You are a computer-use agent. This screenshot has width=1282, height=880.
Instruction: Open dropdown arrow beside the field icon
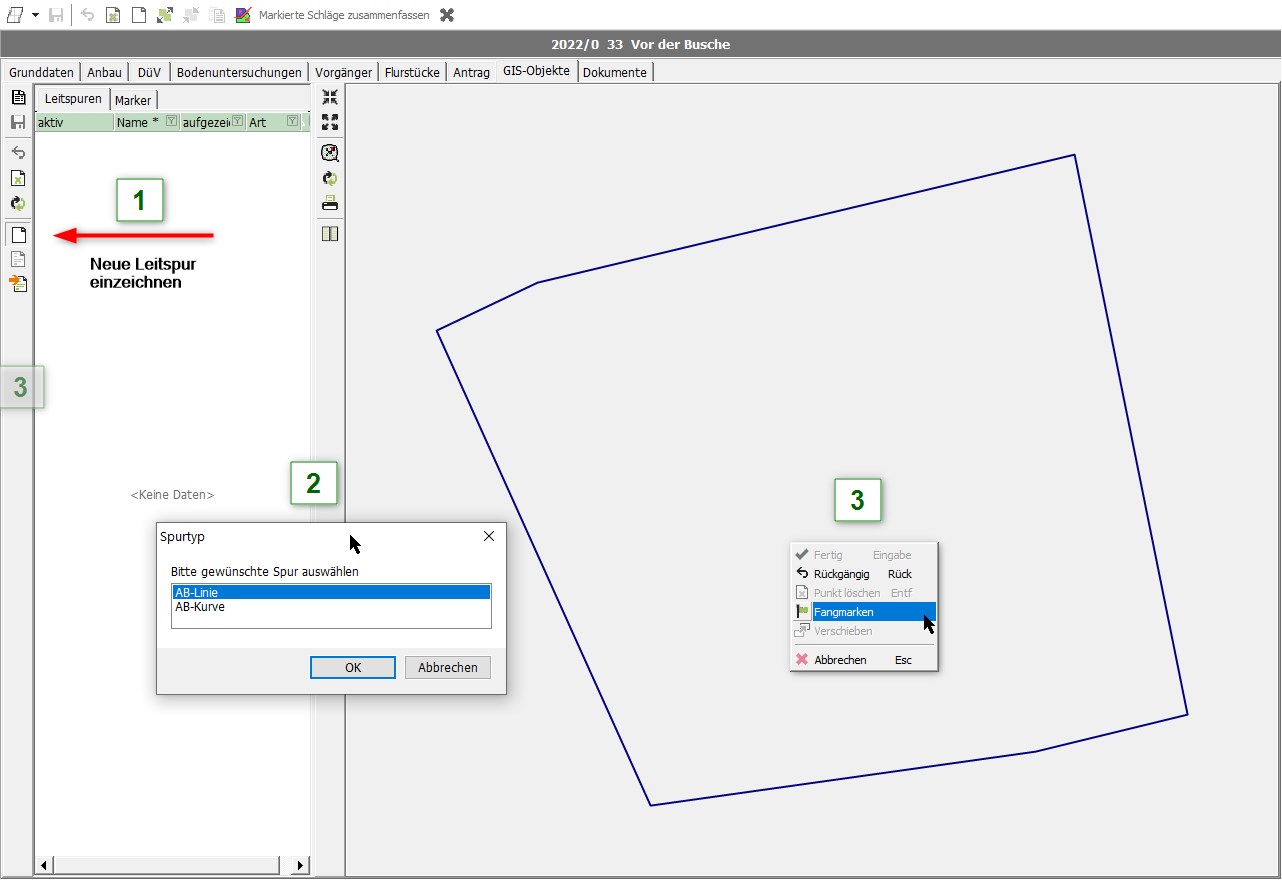(35, 15)
